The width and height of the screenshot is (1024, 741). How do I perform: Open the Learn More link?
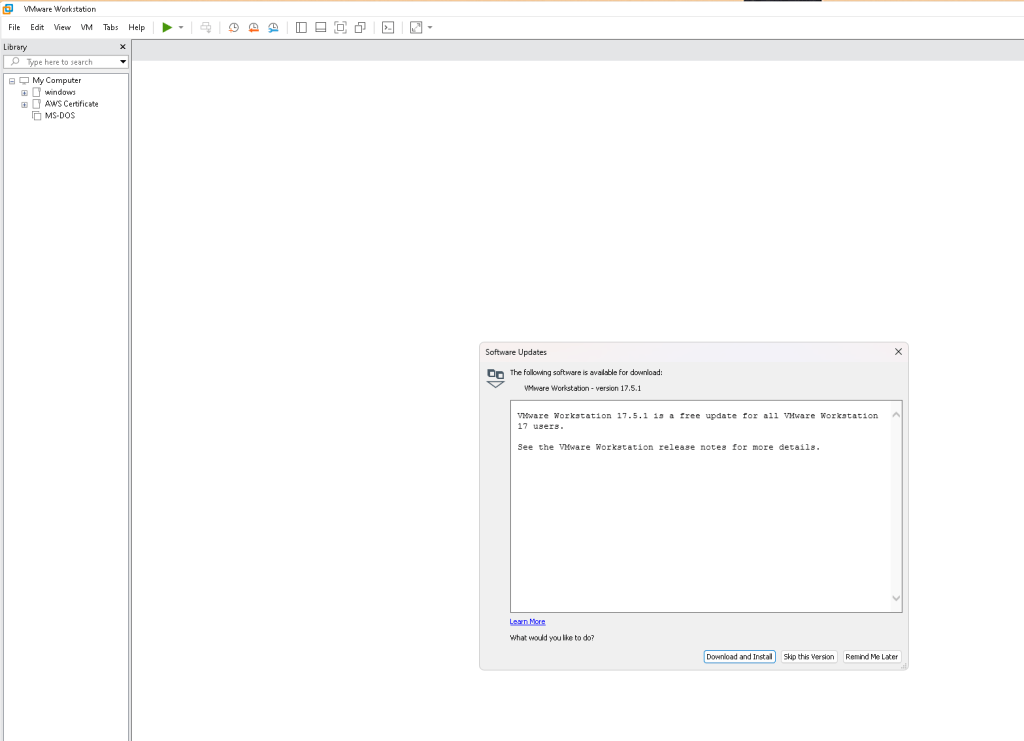[527, 622]
